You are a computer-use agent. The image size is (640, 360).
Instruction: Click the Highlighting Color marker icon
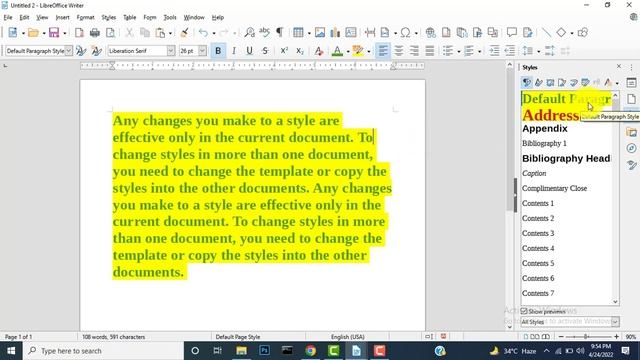coord(358,51)
